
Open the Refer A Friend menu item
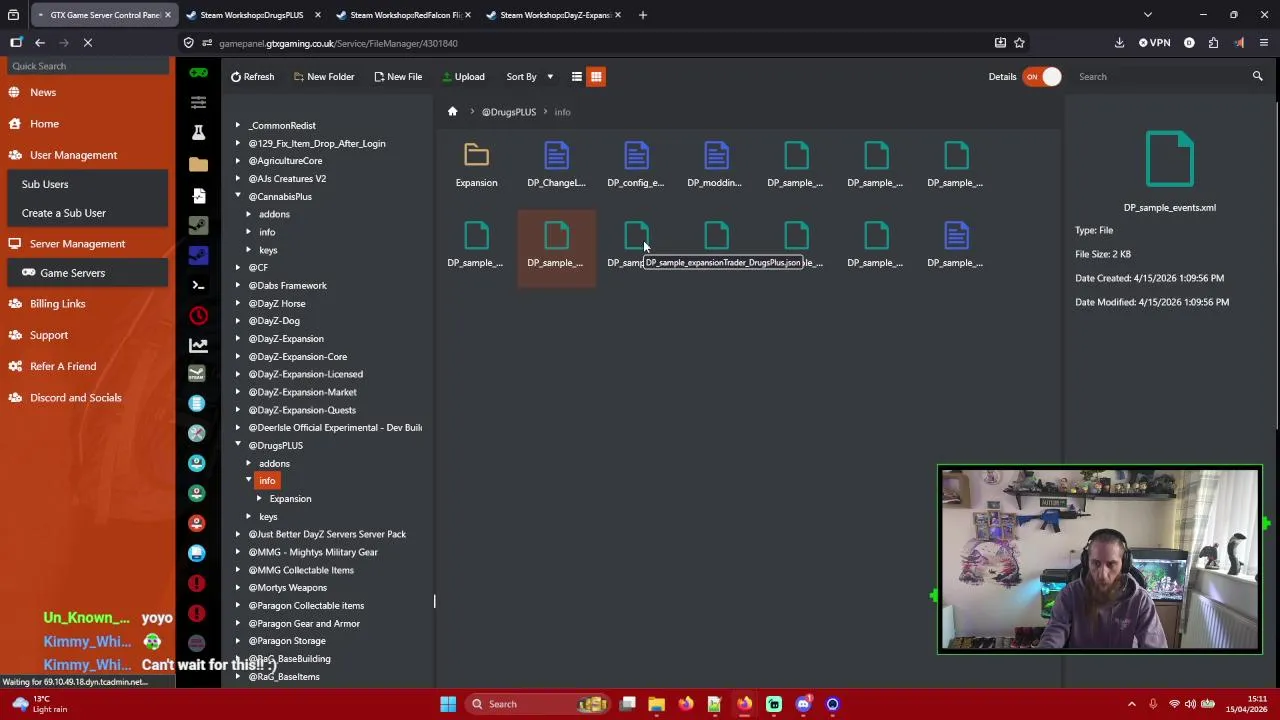63,367
